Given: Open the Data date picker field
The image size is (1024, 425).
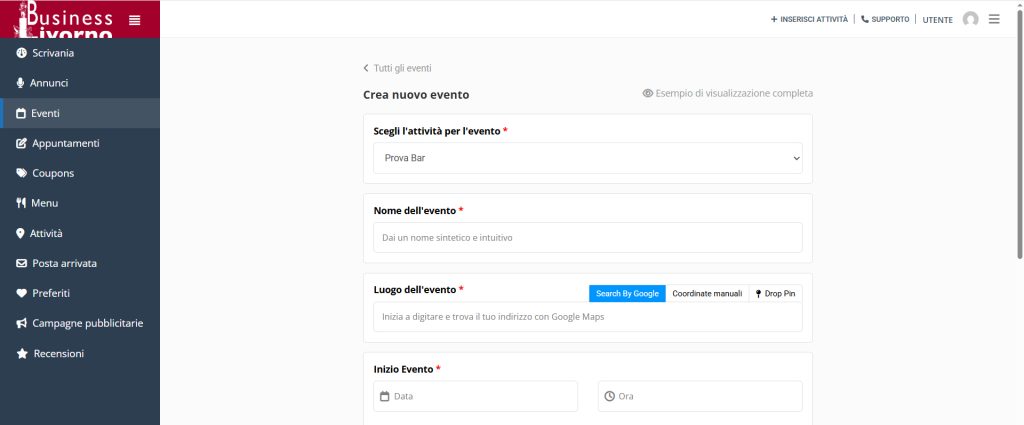Looking at the screenshot, I should (475, 396).
